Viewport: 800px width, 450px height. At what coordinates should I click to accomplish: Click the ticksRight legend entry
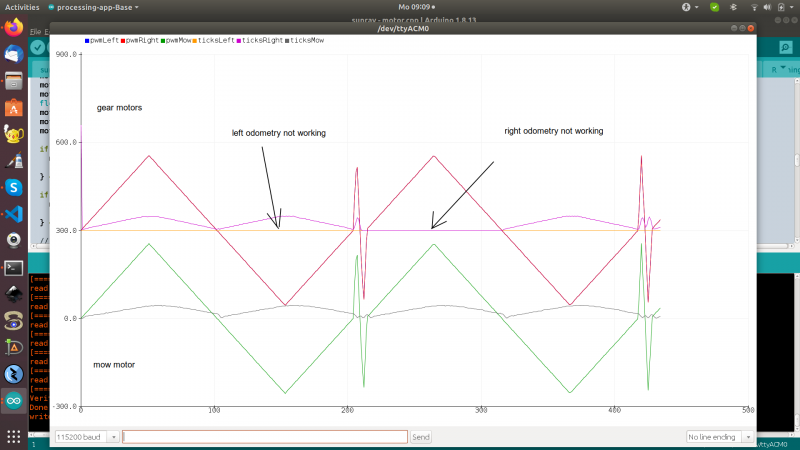[259, 40]
